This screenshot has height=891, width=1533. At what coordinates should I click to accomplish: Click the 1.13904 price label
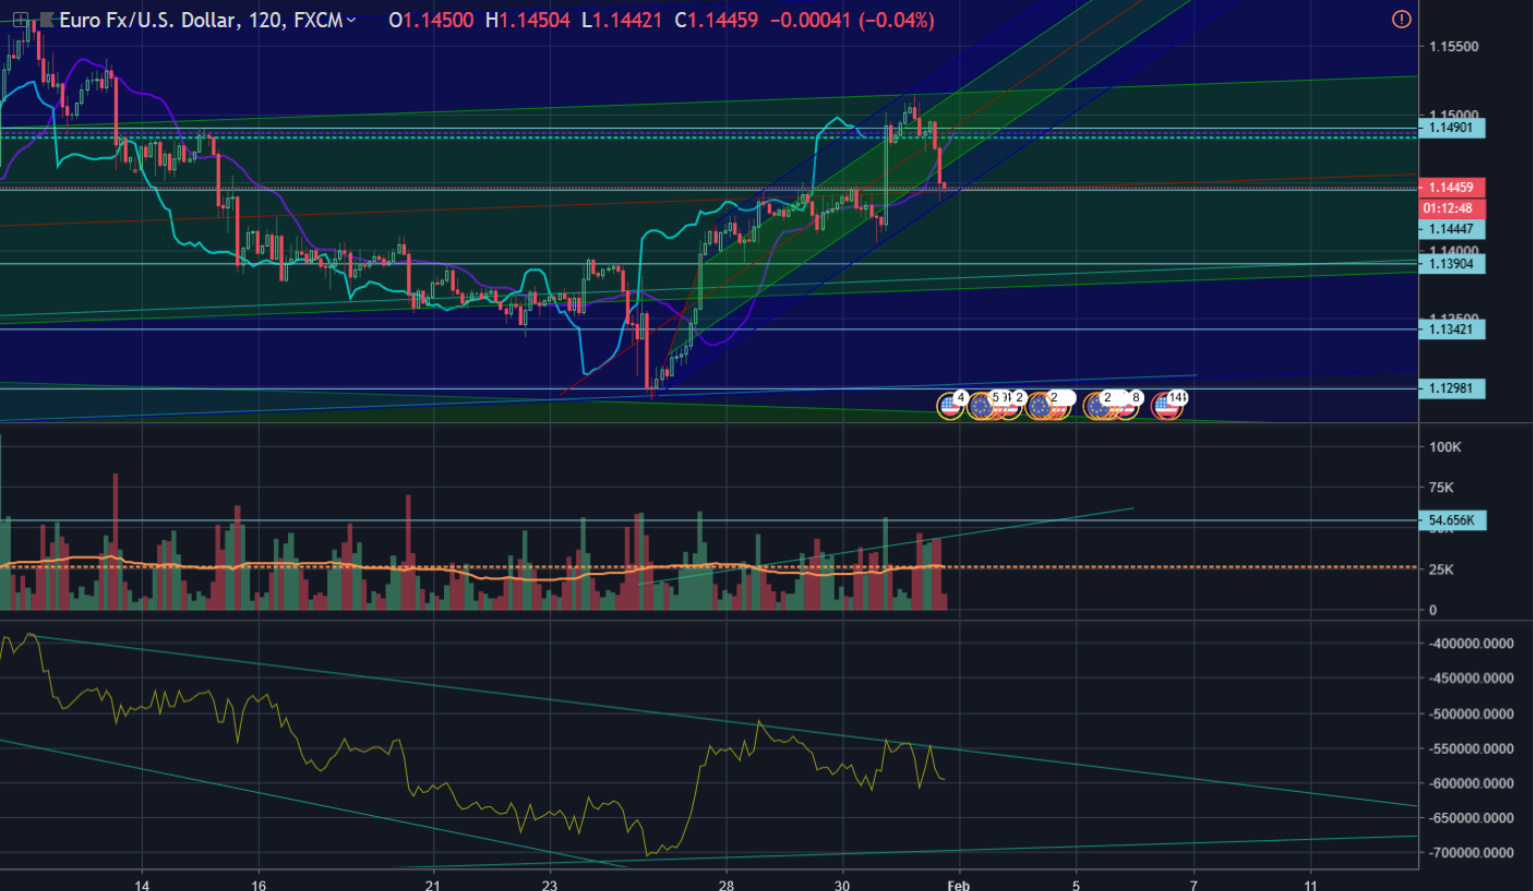click(x=1451, y=264)
